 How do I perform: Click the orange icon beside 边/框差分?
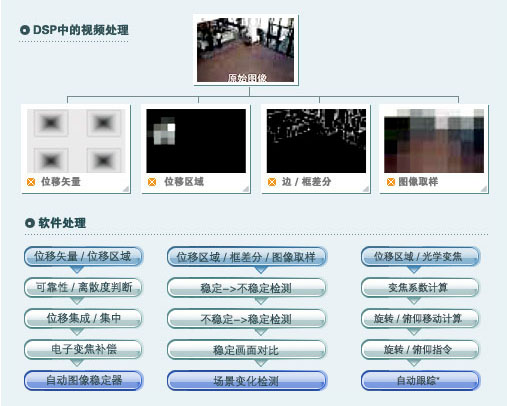point(272,182)
